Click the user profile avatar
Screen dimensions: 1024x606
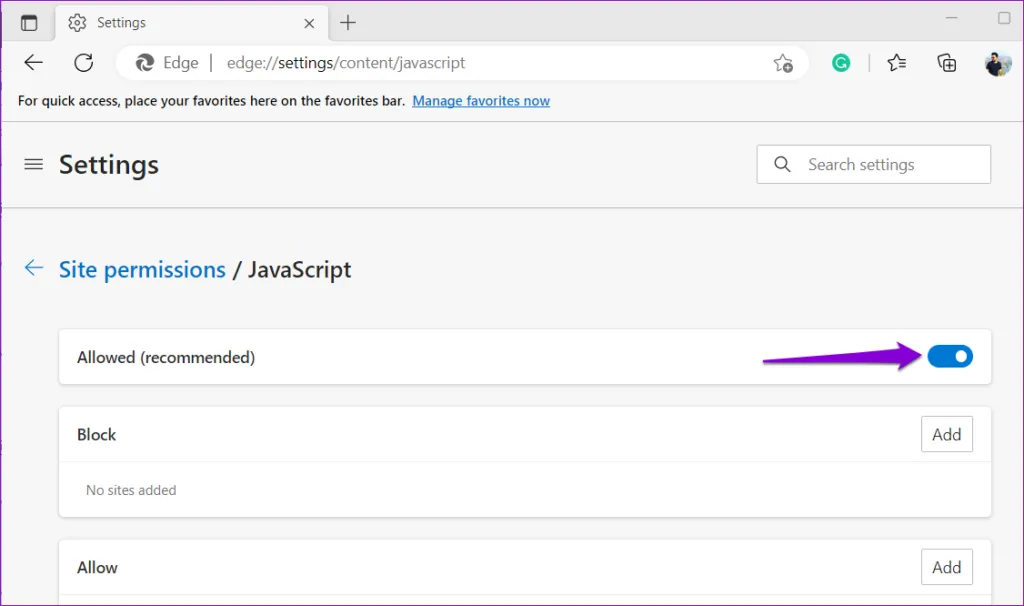pos(997,63)
